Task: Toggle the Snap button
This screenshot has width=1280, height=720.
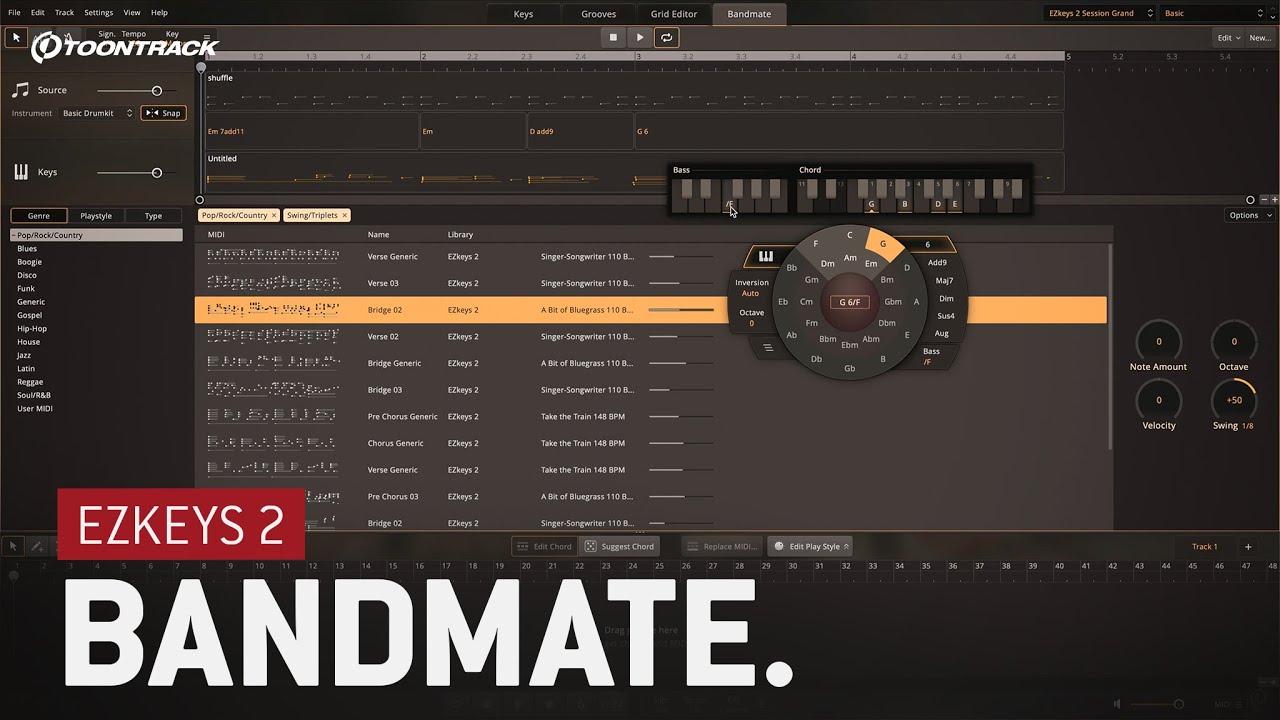Action: [x=163, y=113]
